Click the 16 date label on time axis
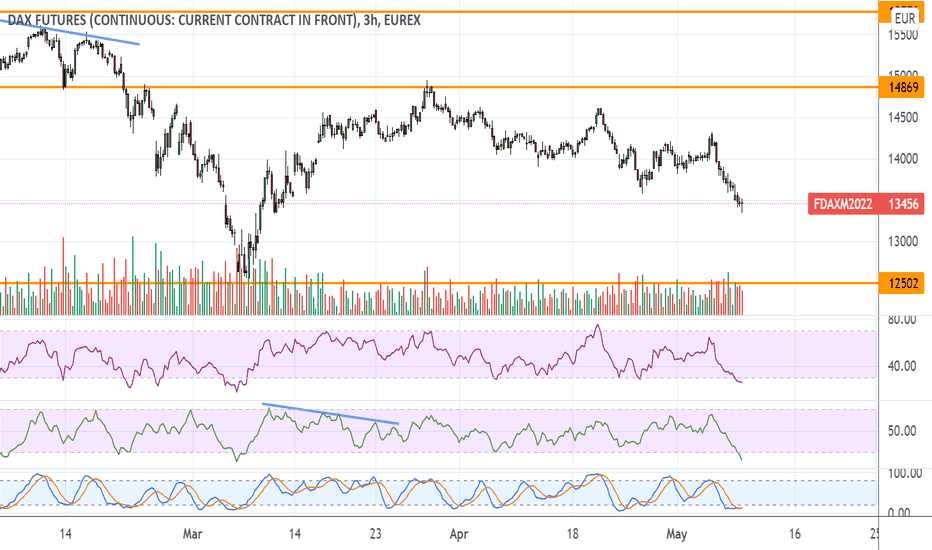Image resolution: width=932 pixels, height=550 pixels. pyautogui.click(x=795, y=534)
